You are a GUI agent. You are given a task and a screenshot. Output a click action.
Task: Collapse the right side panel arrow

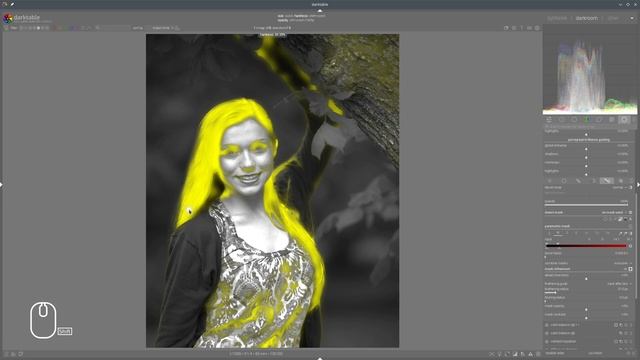click(638, 184)
